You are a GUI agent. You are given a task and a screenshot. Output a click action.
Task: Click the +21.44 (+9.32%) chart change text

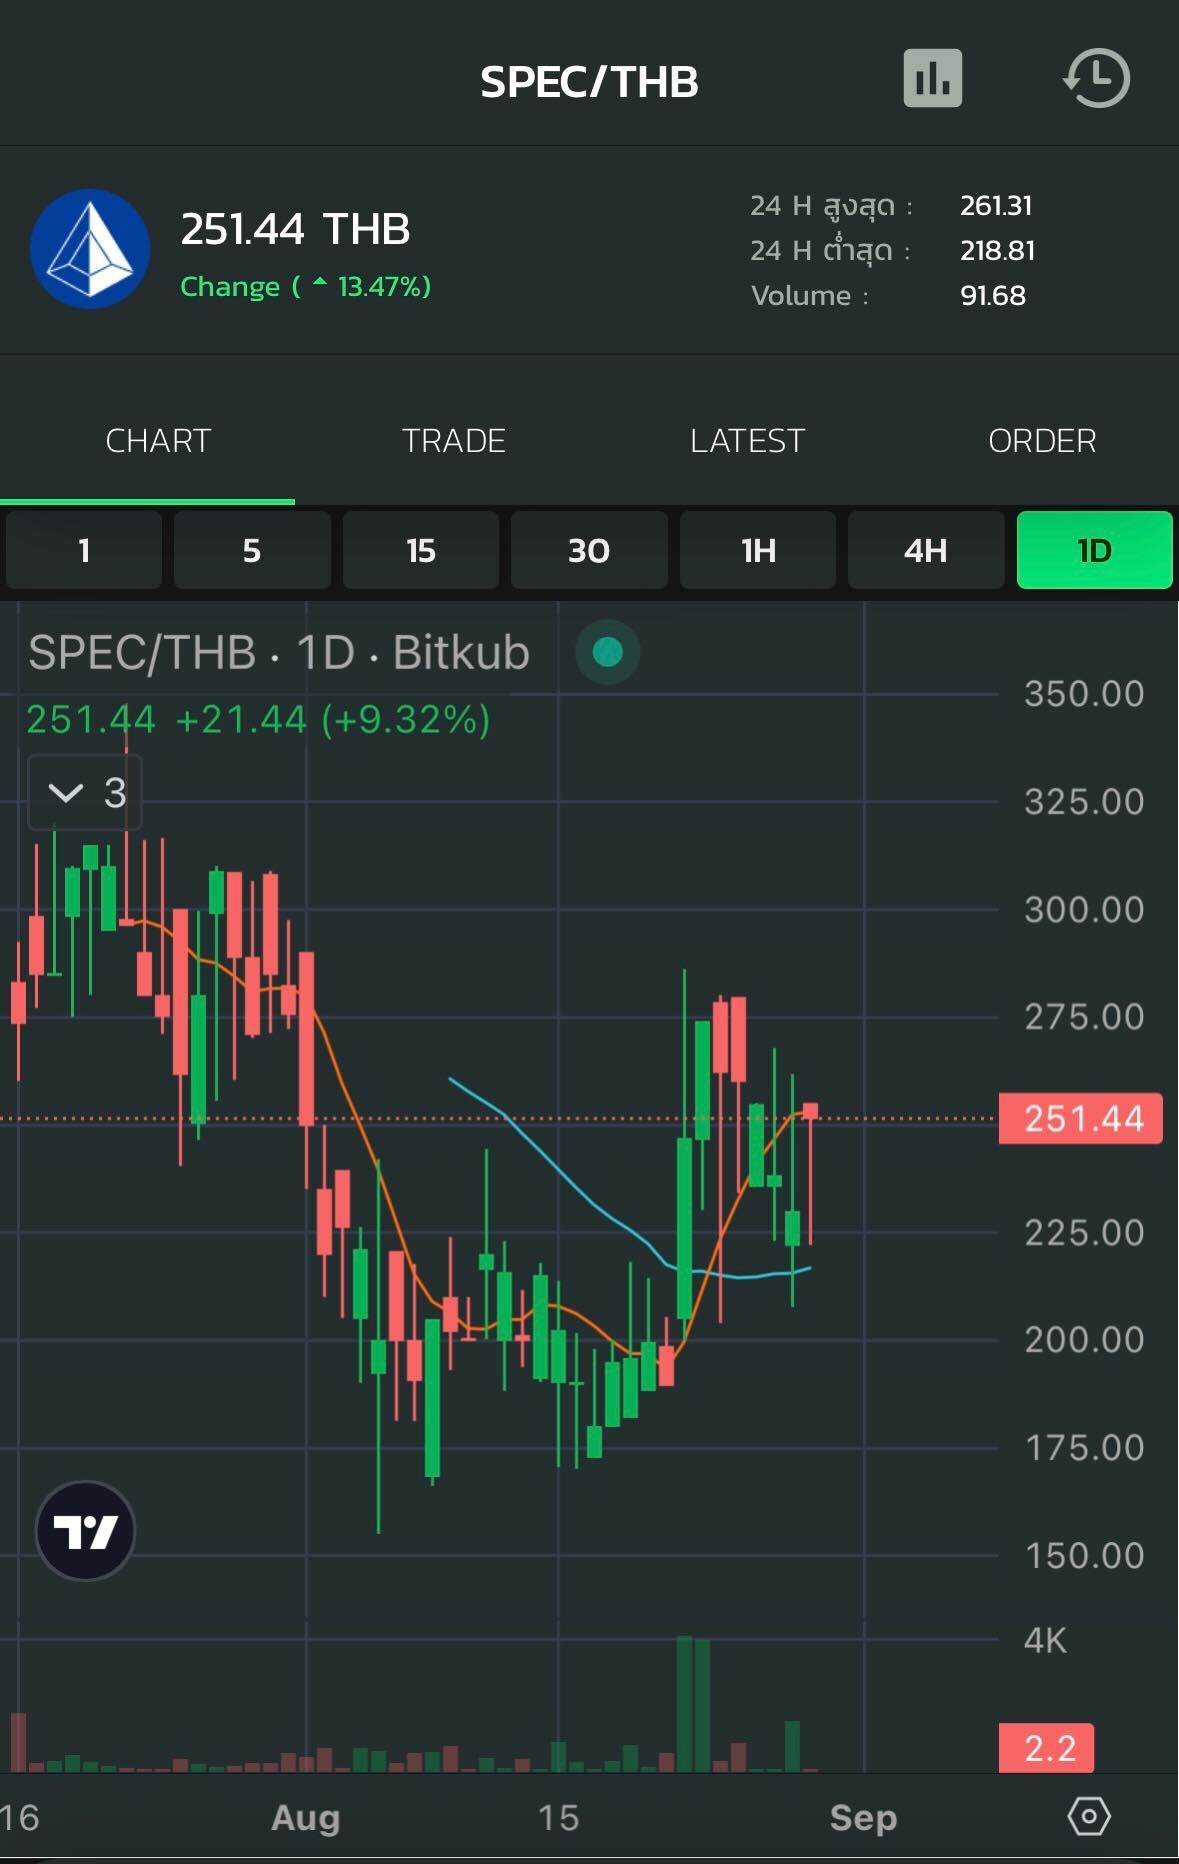pos(333,720)
